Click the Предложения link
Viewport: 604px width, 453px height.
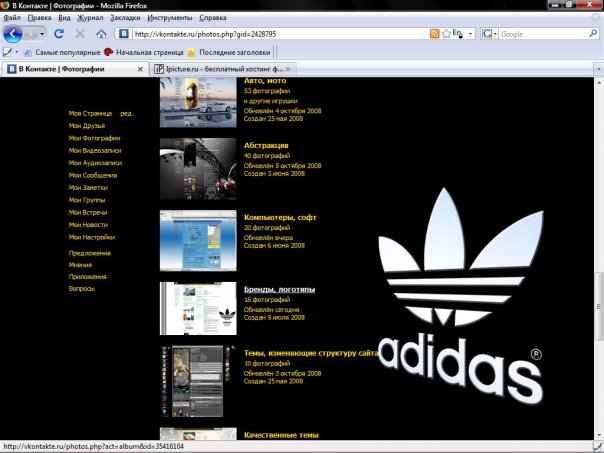pos(90,253)
